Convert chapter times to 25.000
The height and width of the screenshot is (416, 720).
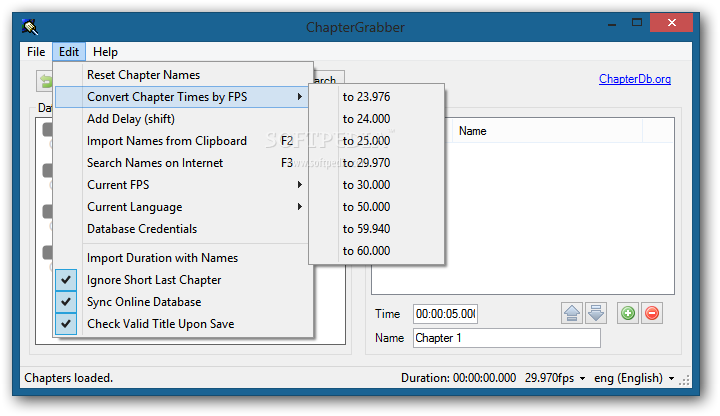(x=377, y=141)
